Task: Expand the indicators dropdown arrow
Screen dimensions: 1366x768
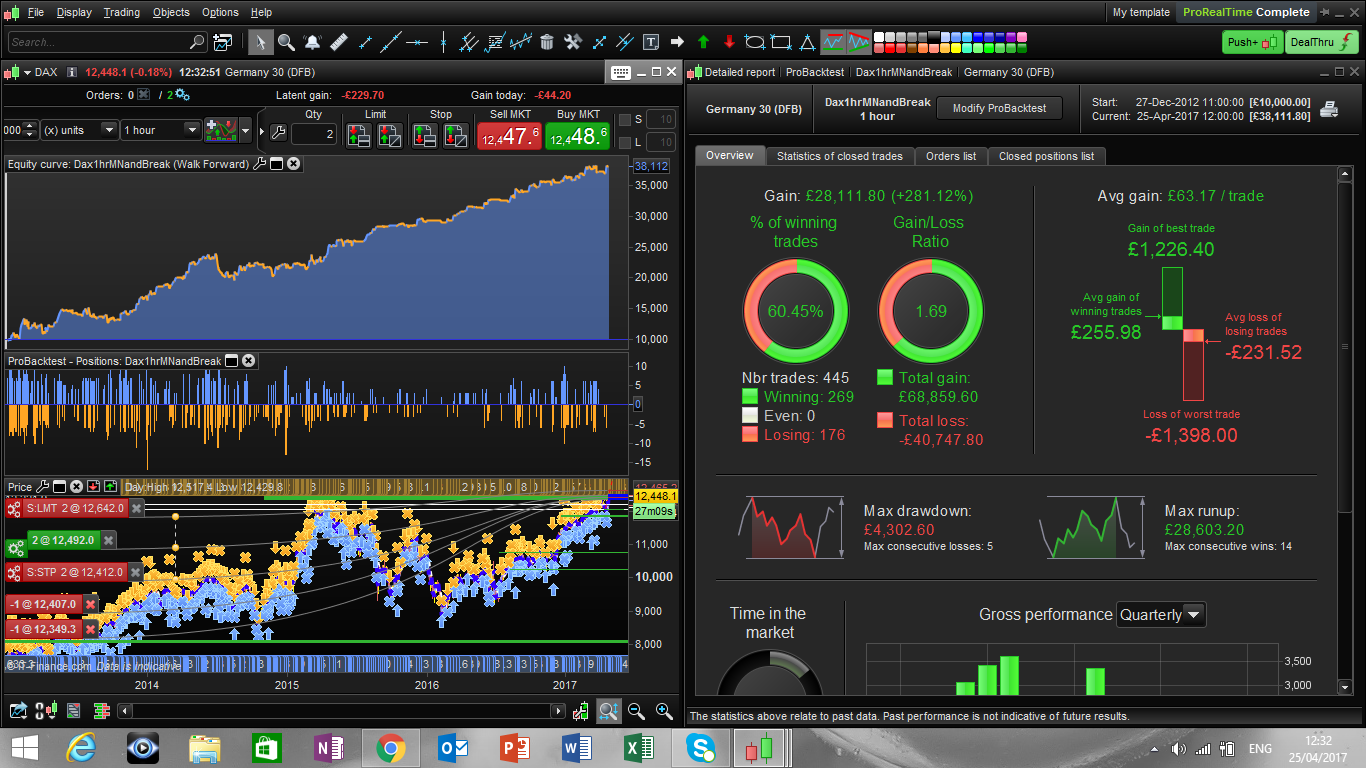Action: coord(246,130)
